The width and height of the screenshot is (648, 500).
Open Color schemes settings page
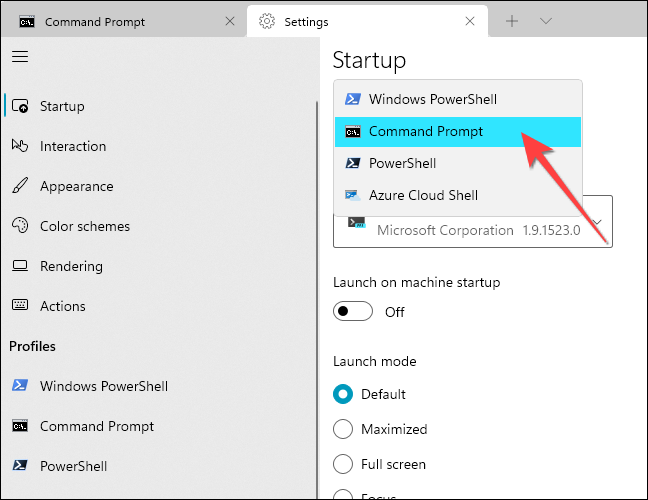[84, 226]
